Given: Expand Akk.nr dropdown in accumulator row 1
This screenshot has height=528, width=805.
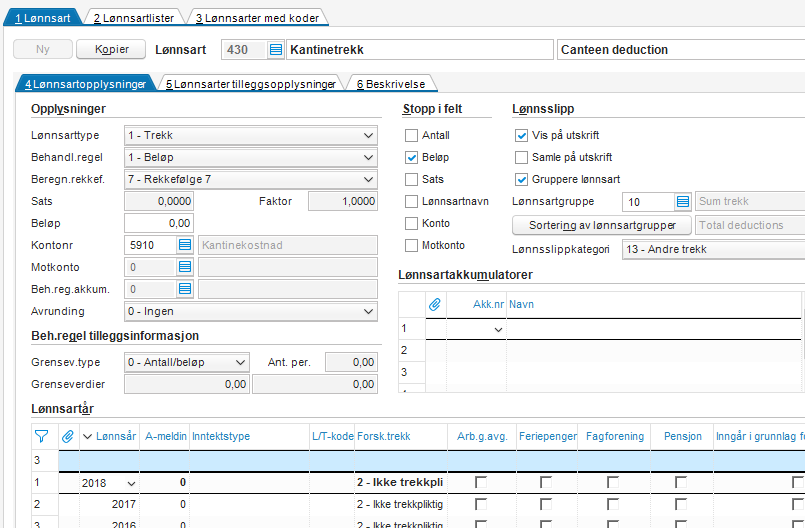Looking at the screenshot, I should pos(498,330).
